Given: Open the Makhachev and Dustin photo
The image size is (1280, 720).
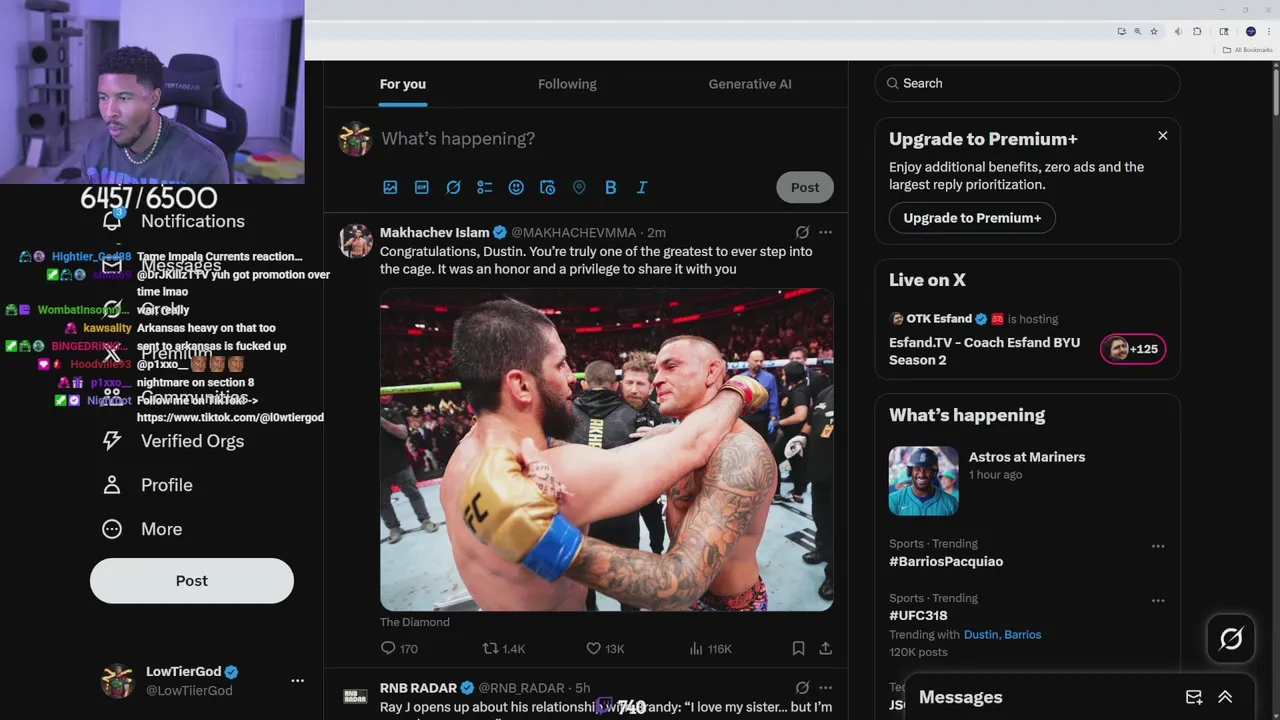Looking at the screenshot, I should coord(606,450).
